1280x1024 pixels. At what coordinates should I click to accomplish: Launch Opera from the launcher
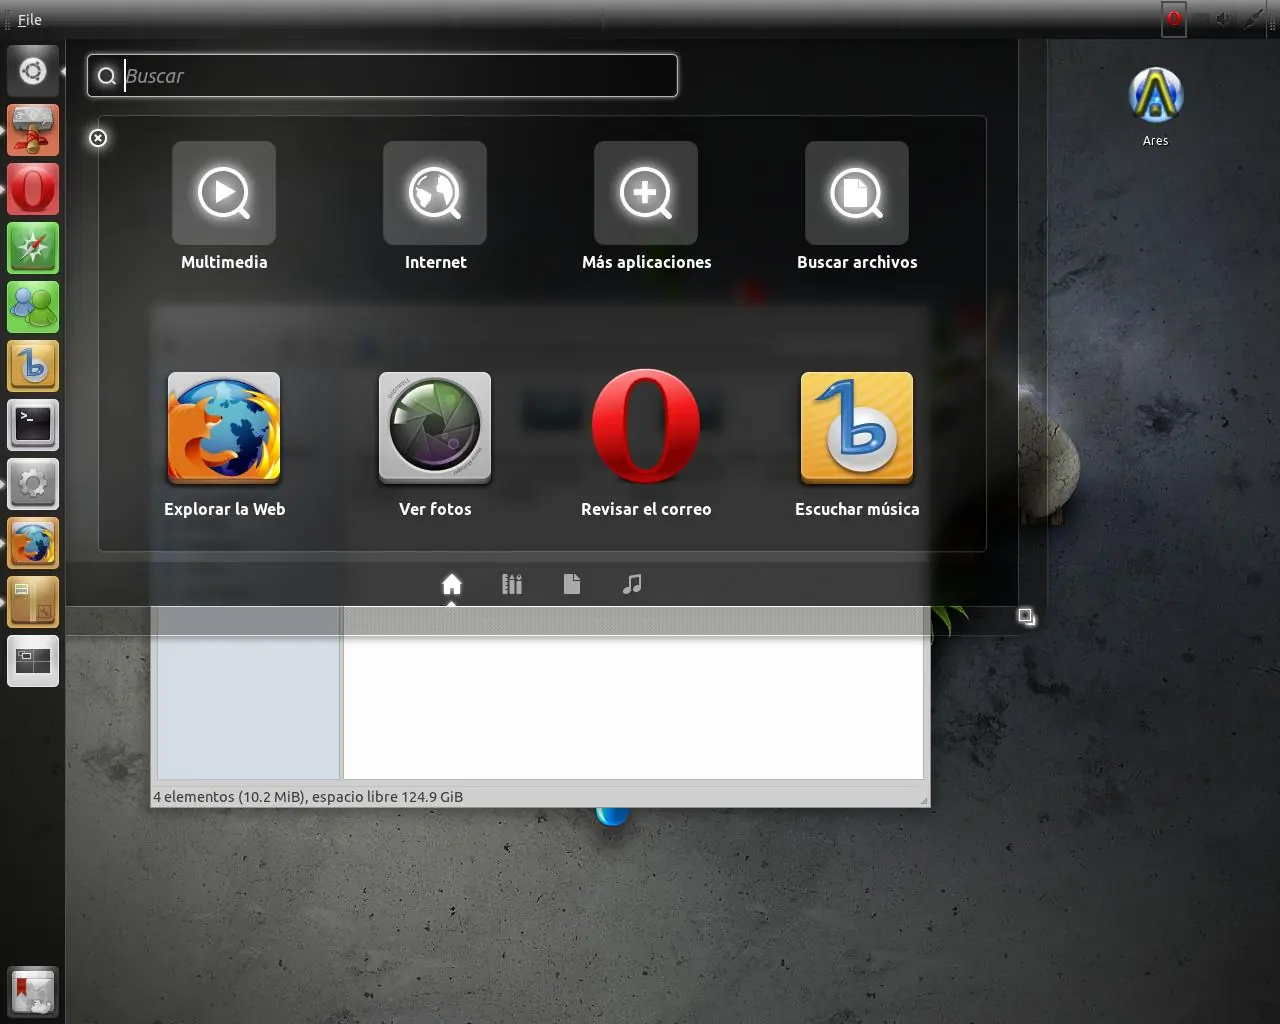pos(33,189)
